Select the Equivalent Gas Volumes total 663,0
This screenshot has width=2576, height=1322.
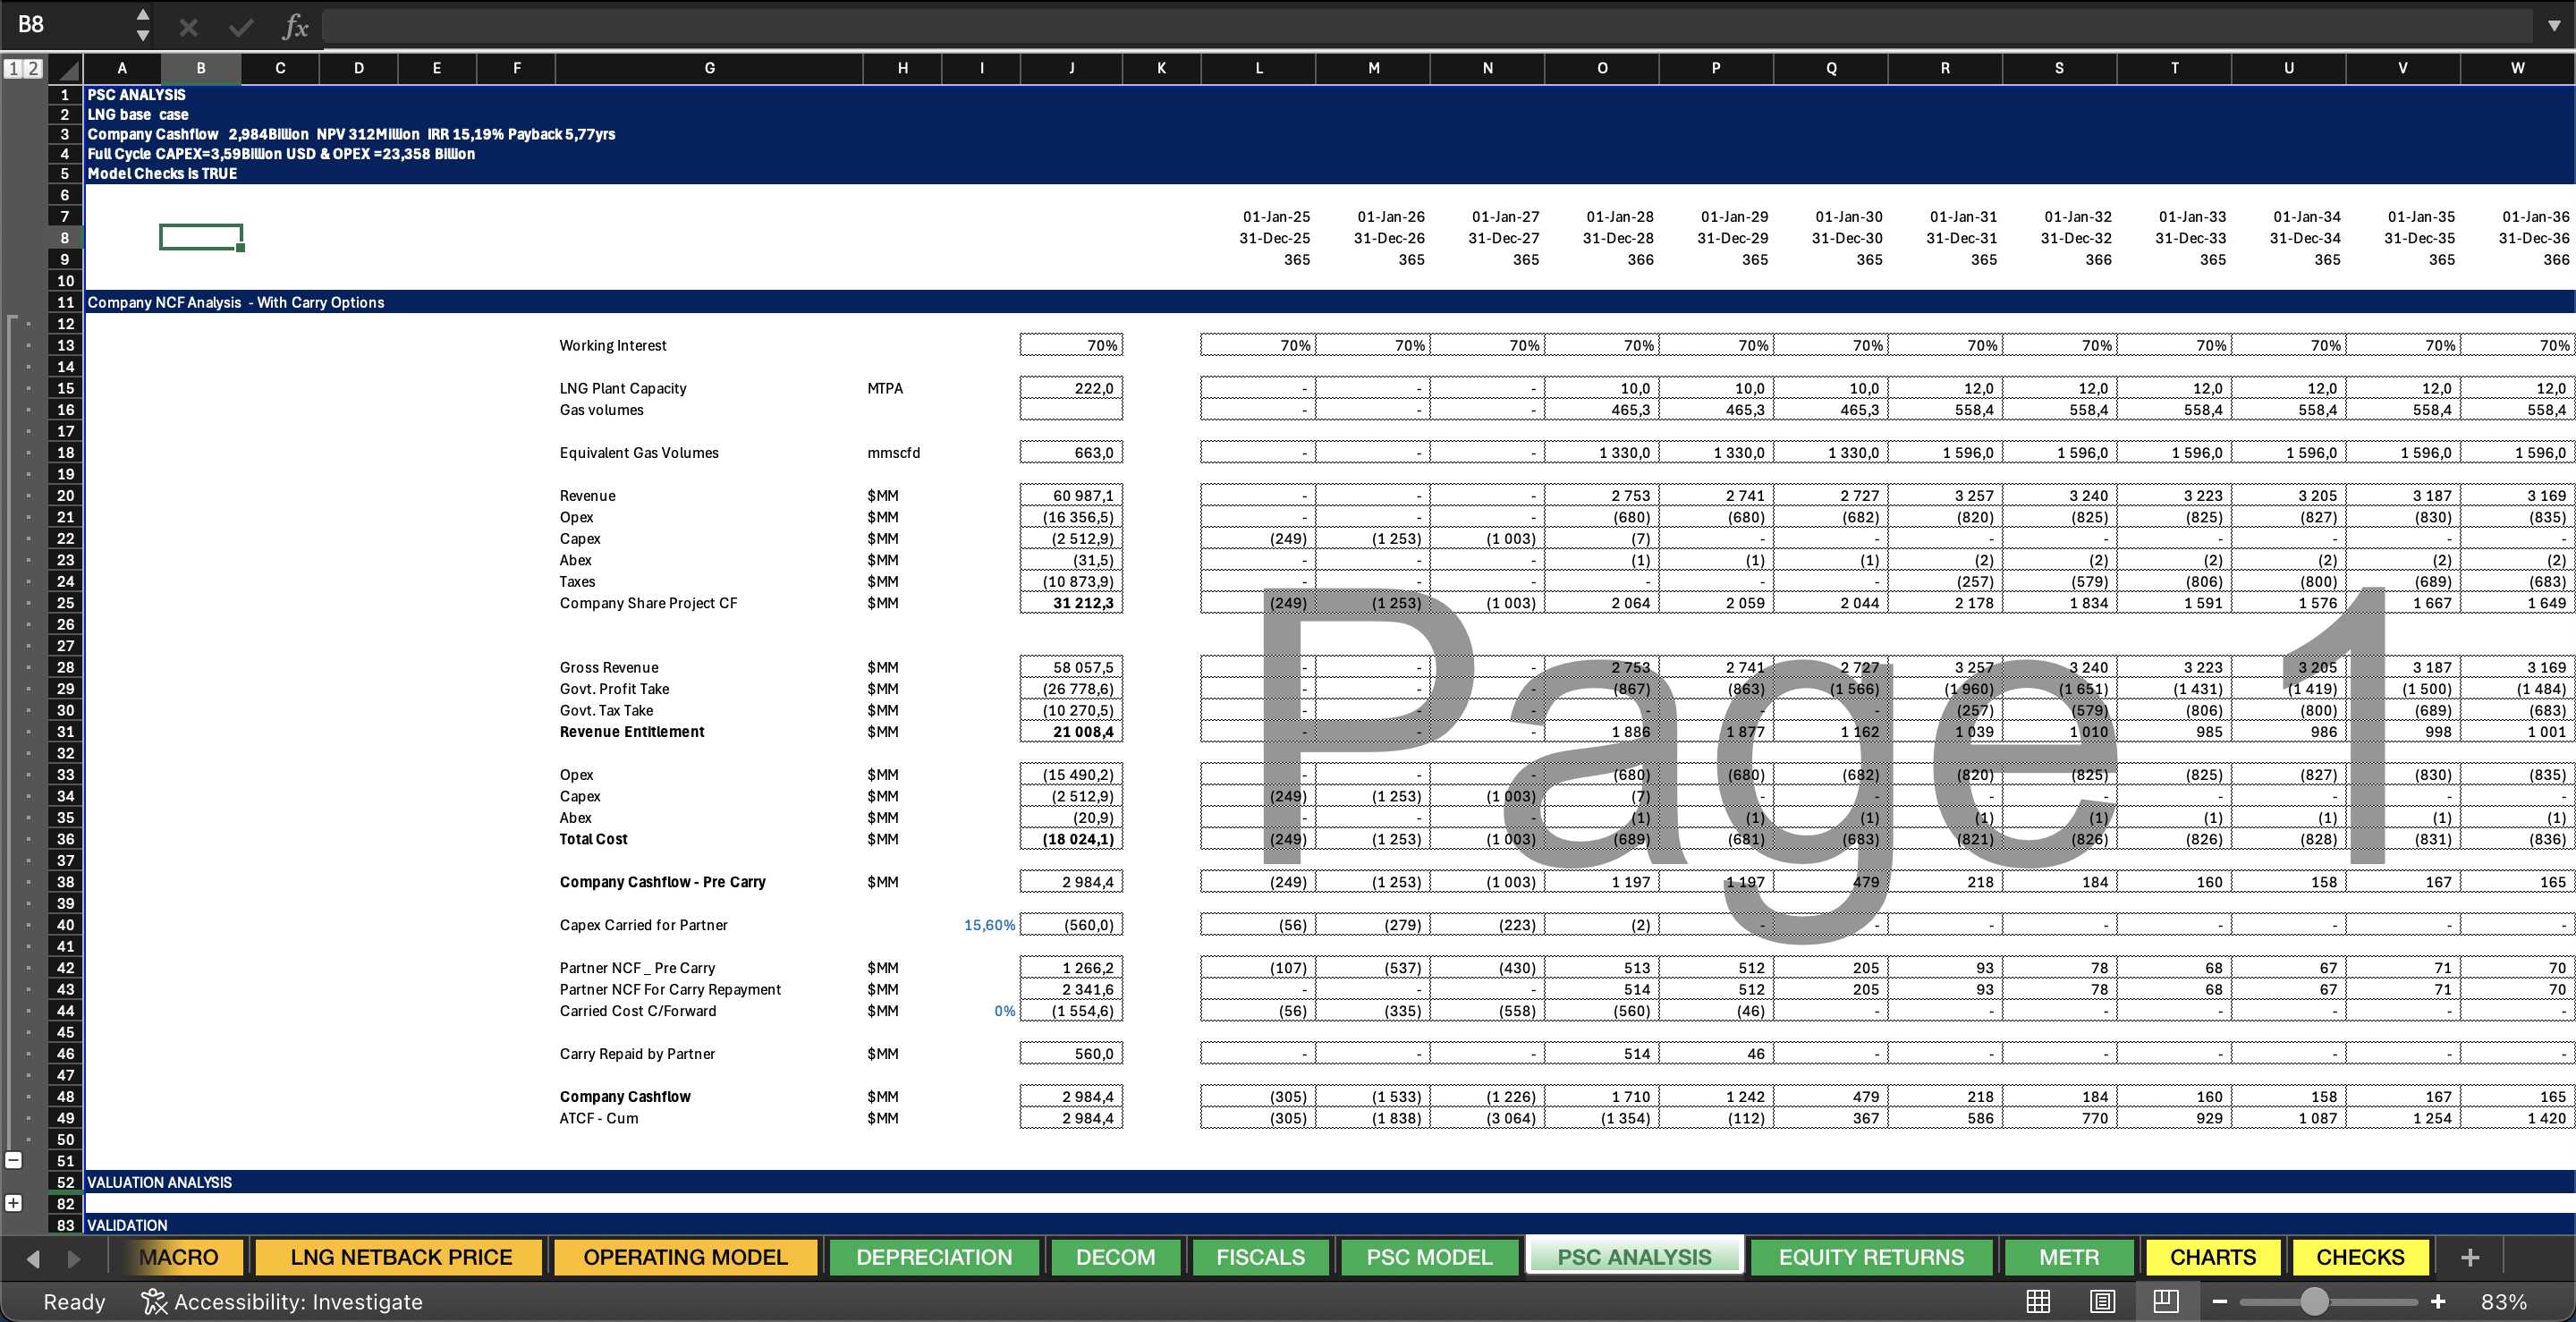[x=1071, y=453]
